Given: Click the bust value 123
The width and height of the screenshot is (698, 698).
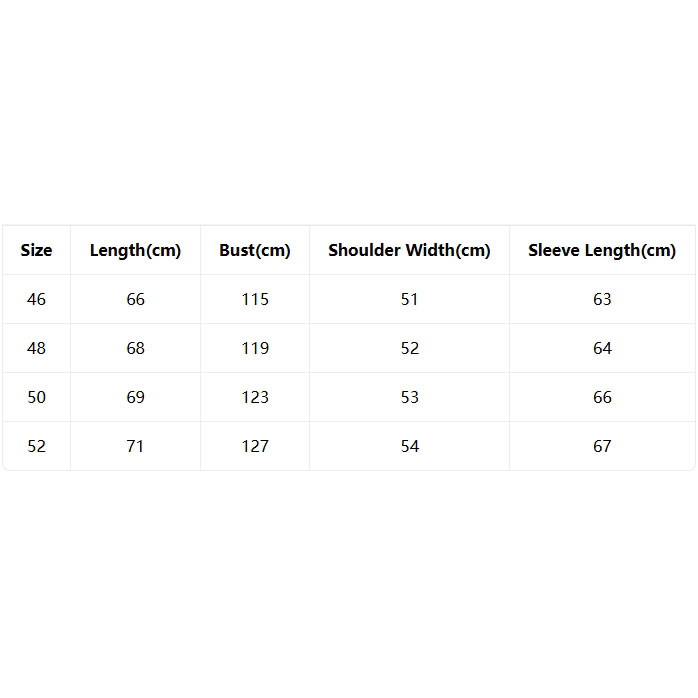Looking at the screenshot, I should coord(255,397).
